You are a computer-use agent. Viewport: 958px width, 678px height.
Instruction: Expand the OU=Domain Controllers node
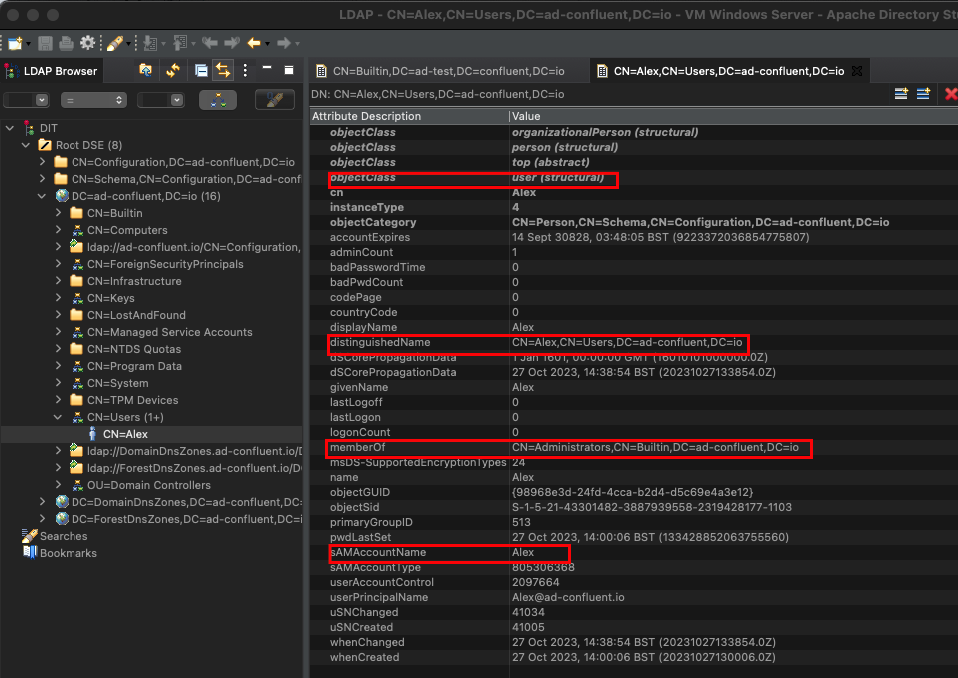[x=58, y=485]
